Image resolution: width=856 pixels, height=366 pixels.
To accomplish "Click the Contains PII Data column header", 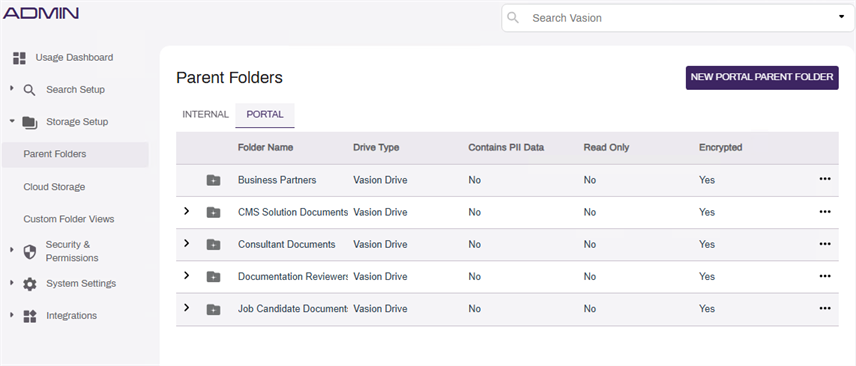I will (506, 147).
